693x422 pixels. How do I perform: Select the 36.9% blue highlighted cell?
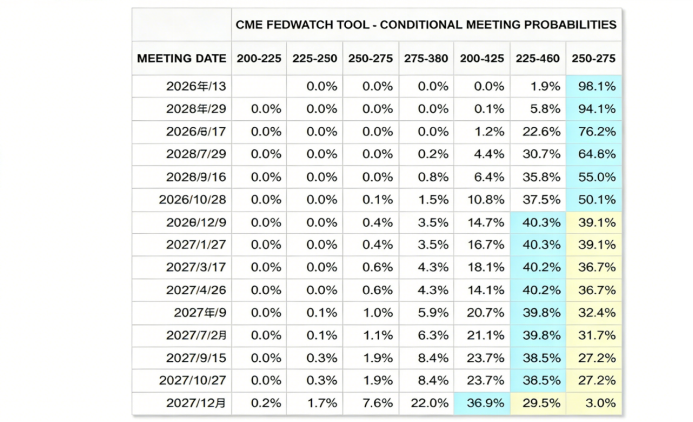click(482, 402)
